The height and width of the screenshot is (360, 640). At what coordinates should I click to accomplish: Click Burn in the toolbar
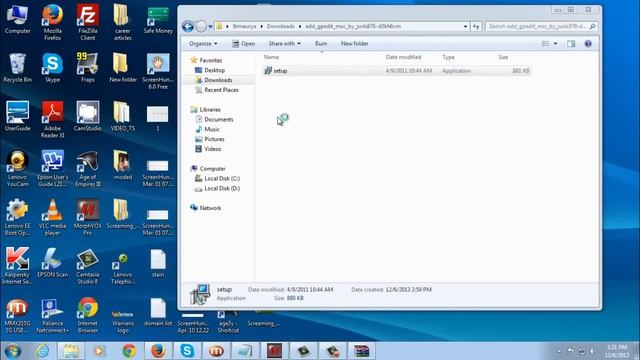(x=321, y=43)
